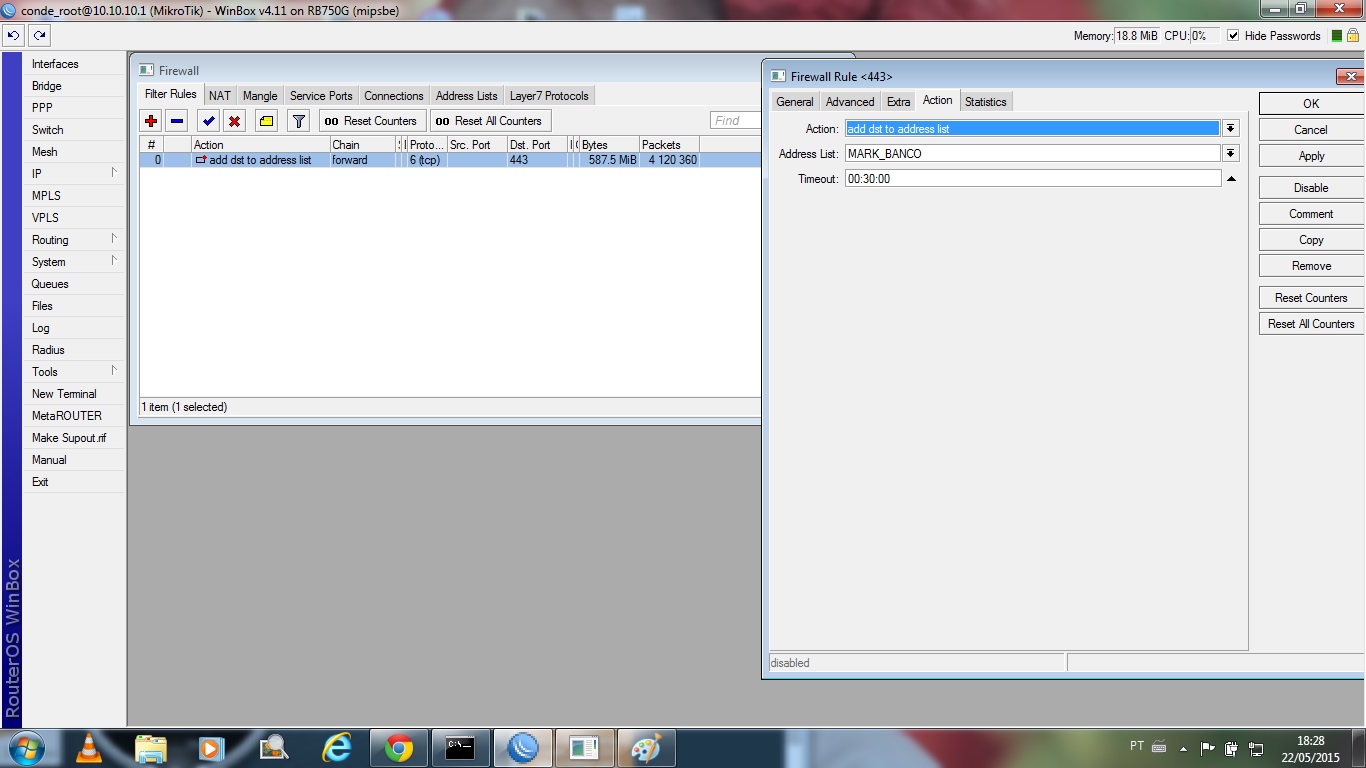This screenshot has height=768, width=1366.
Task: Open the photo magnifier app in the taskbar
Action: [x=273, y=748]
